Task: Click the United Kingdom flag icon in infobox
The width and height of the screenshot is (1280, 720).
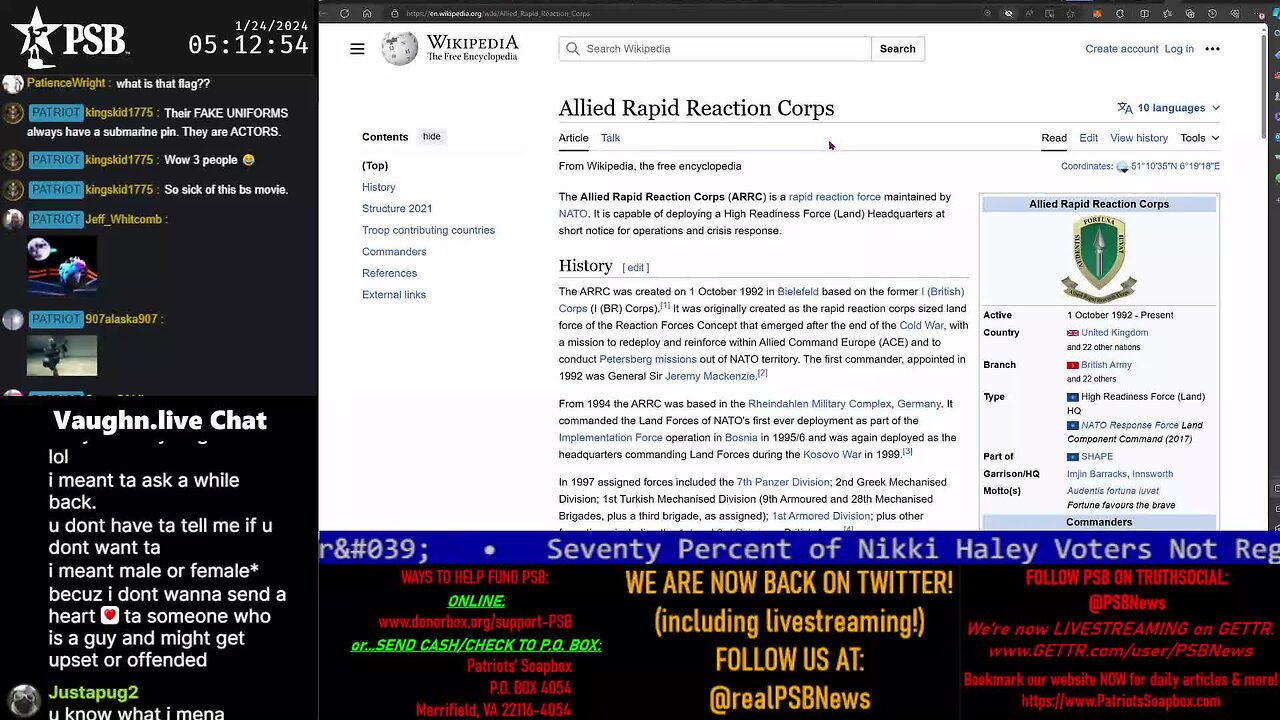Action: tap(1073, 333)
